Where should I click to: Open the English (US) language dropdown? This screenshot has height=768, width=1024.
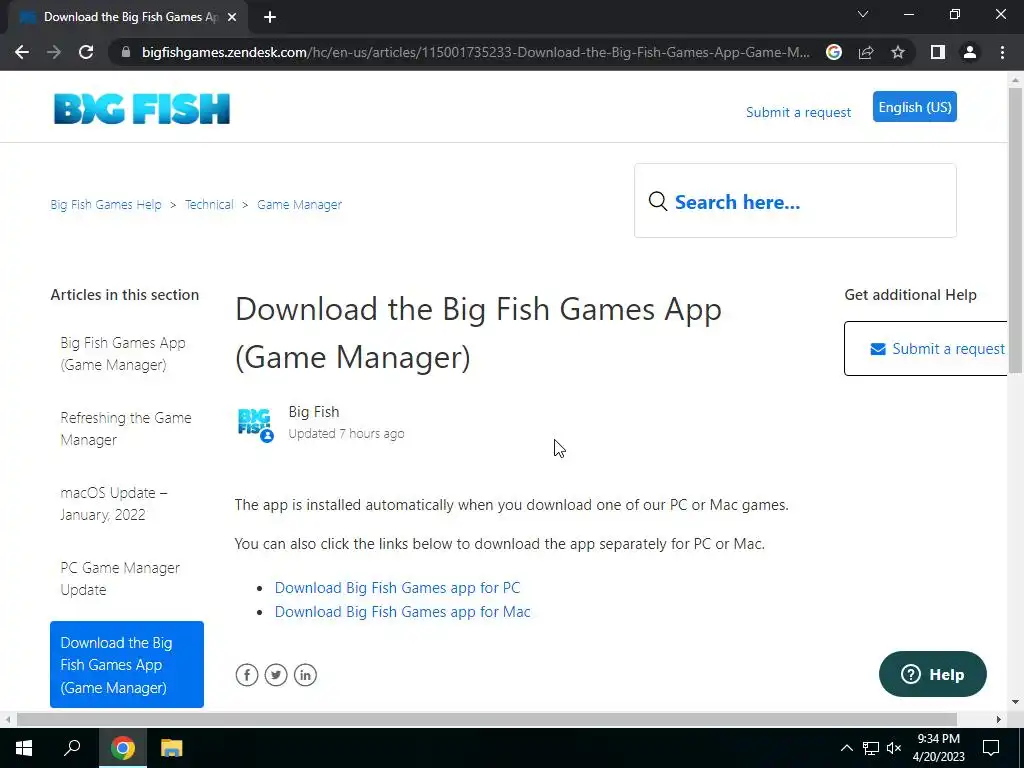[914, 106]
